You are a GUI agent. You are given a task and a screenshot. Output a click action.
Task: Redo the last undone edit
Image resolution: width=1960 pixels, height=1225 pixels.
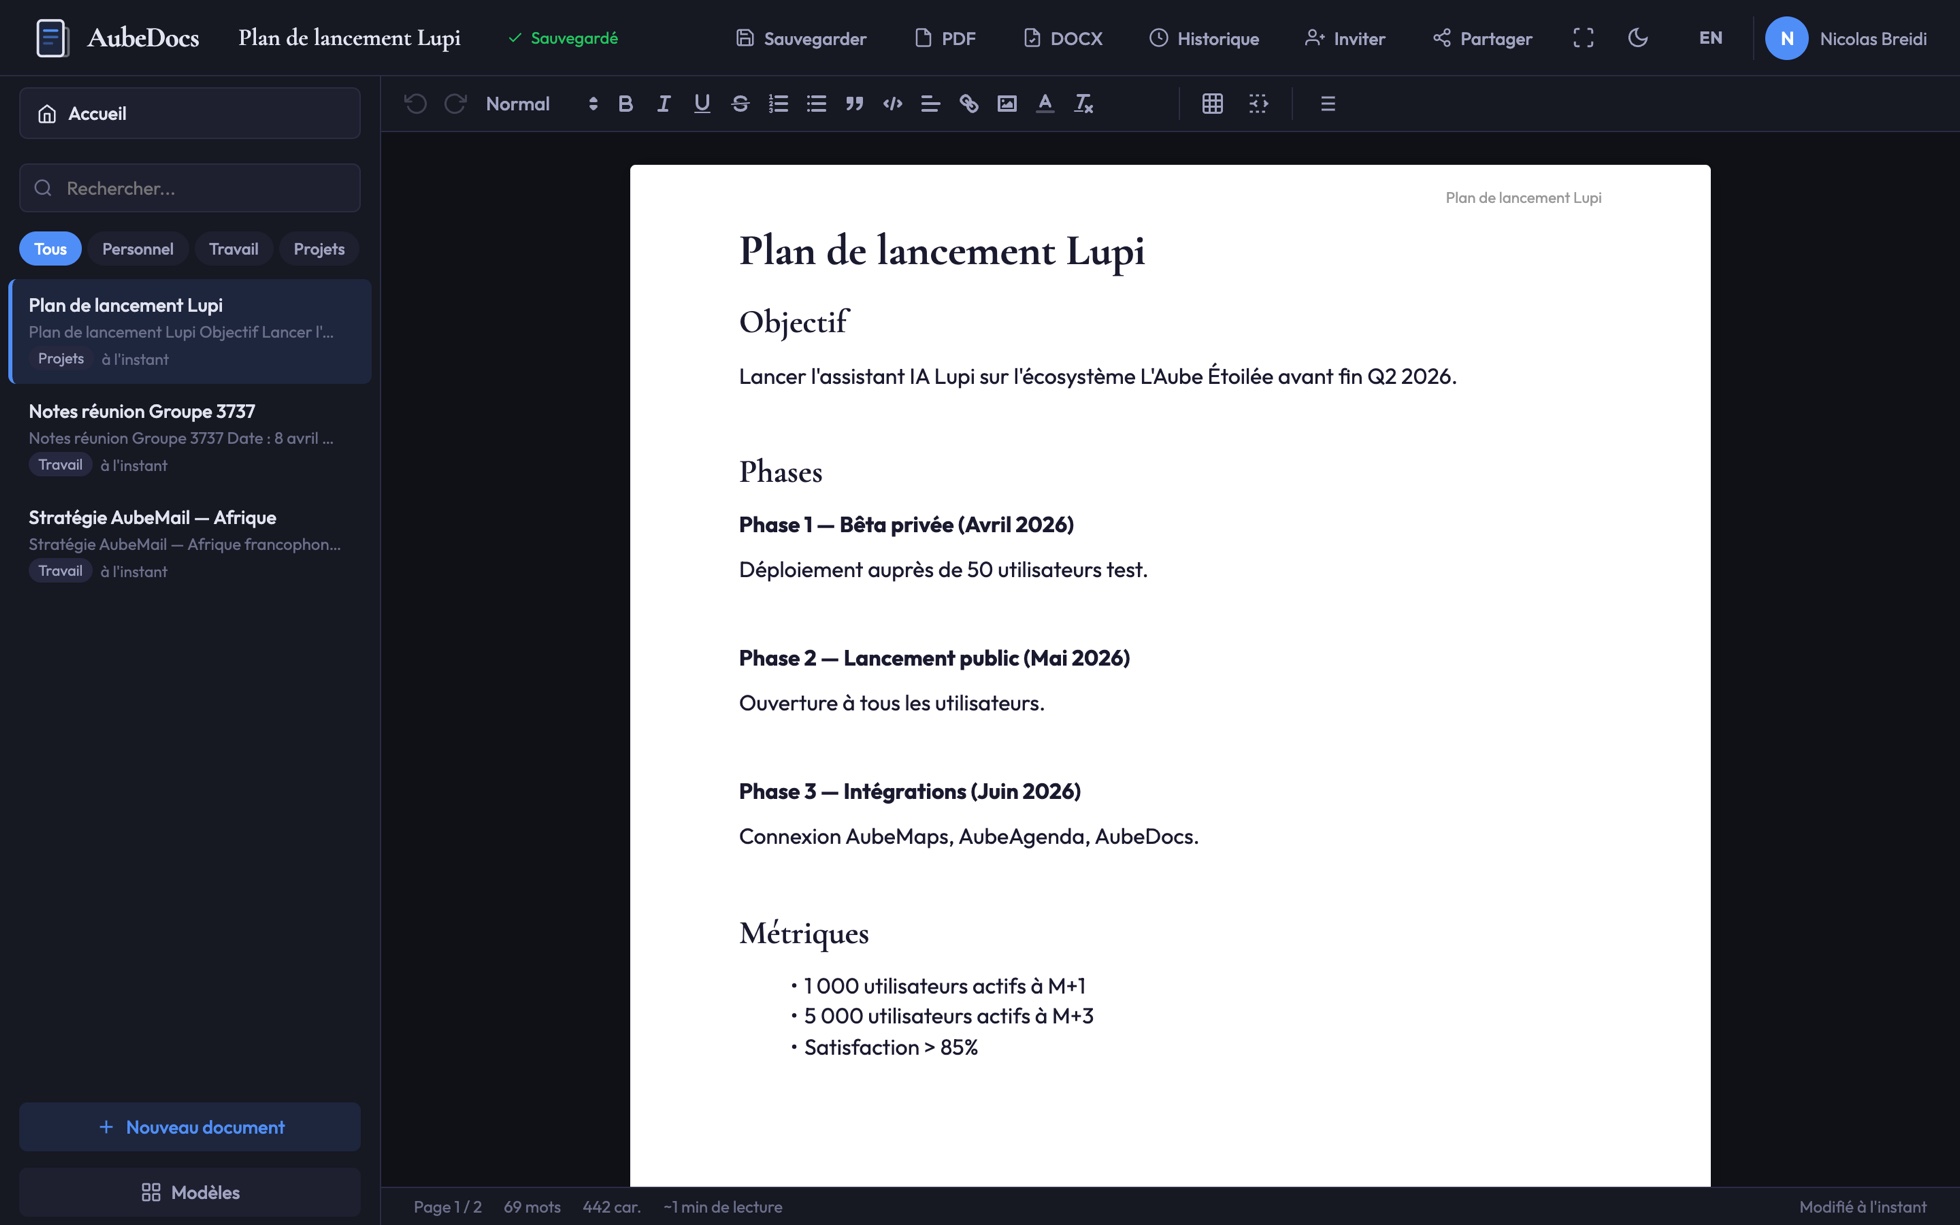tap(455, 104)
